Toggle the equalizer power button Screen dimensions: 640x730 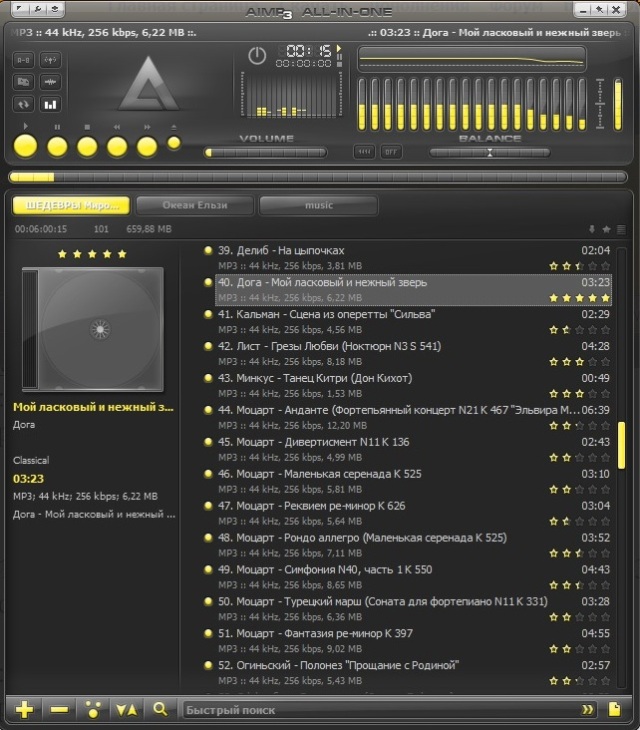tap(257, 56)
